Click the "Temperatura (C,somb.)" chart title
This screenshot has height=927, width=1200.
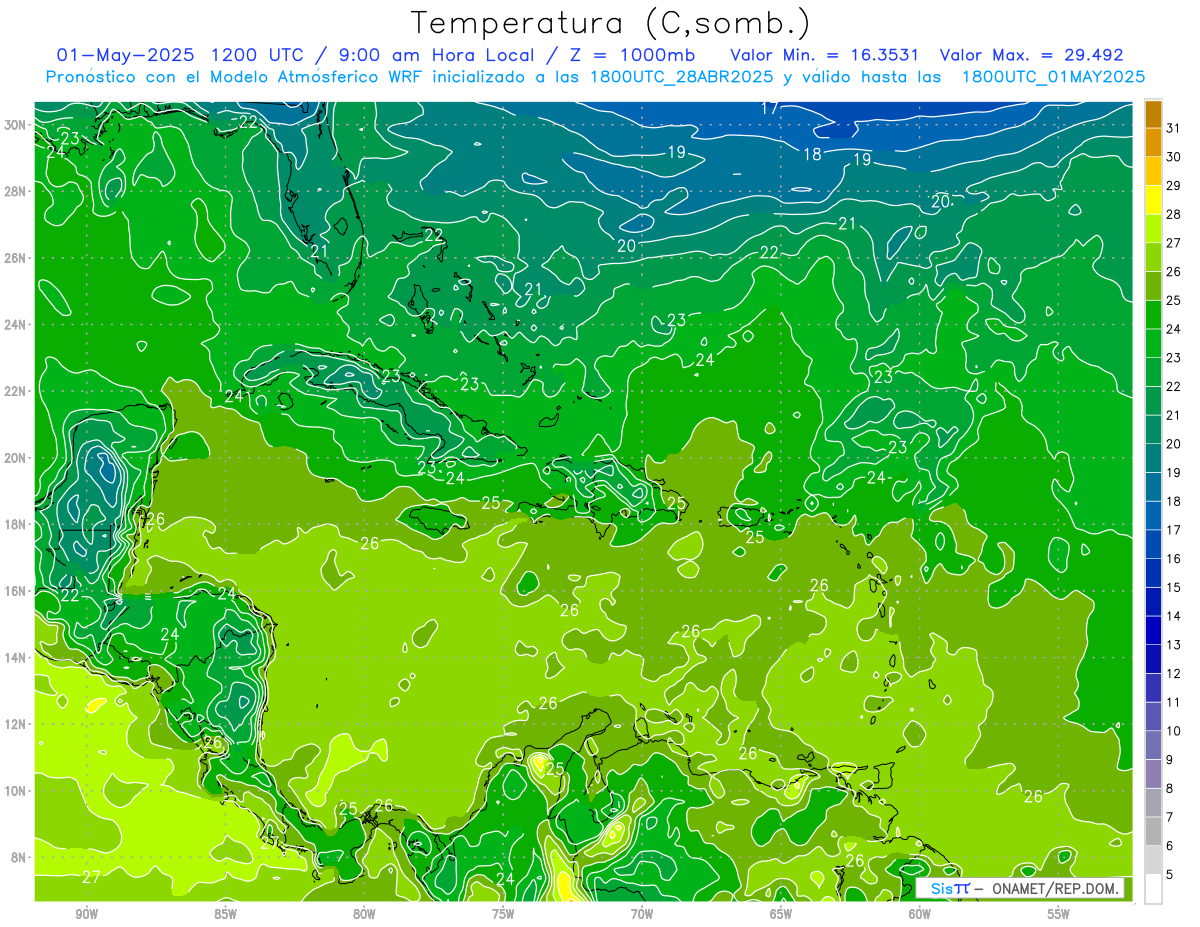click(x=610, y=23)
